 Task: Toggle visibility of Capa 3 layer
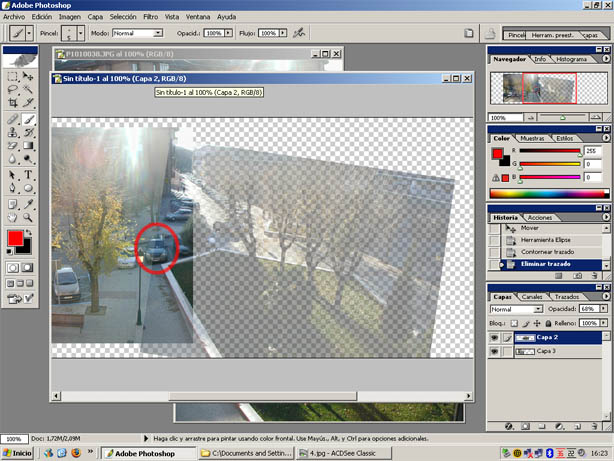coord(494,352)
